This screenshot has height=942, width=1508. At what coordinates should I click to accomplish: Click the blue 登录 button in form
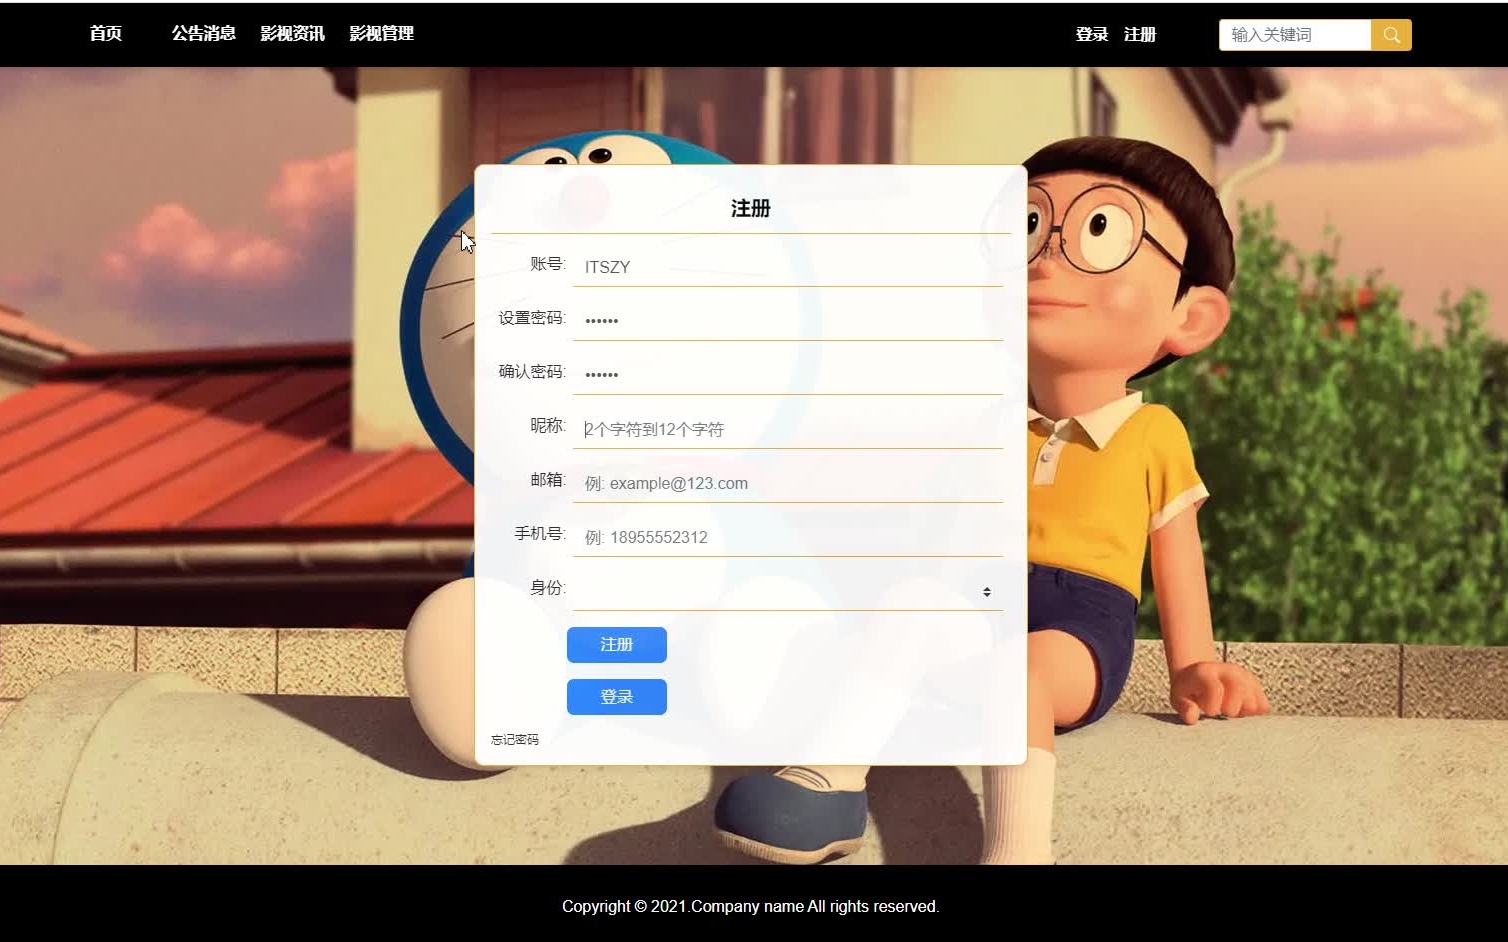pyautogui.click(x=617, y=697)
